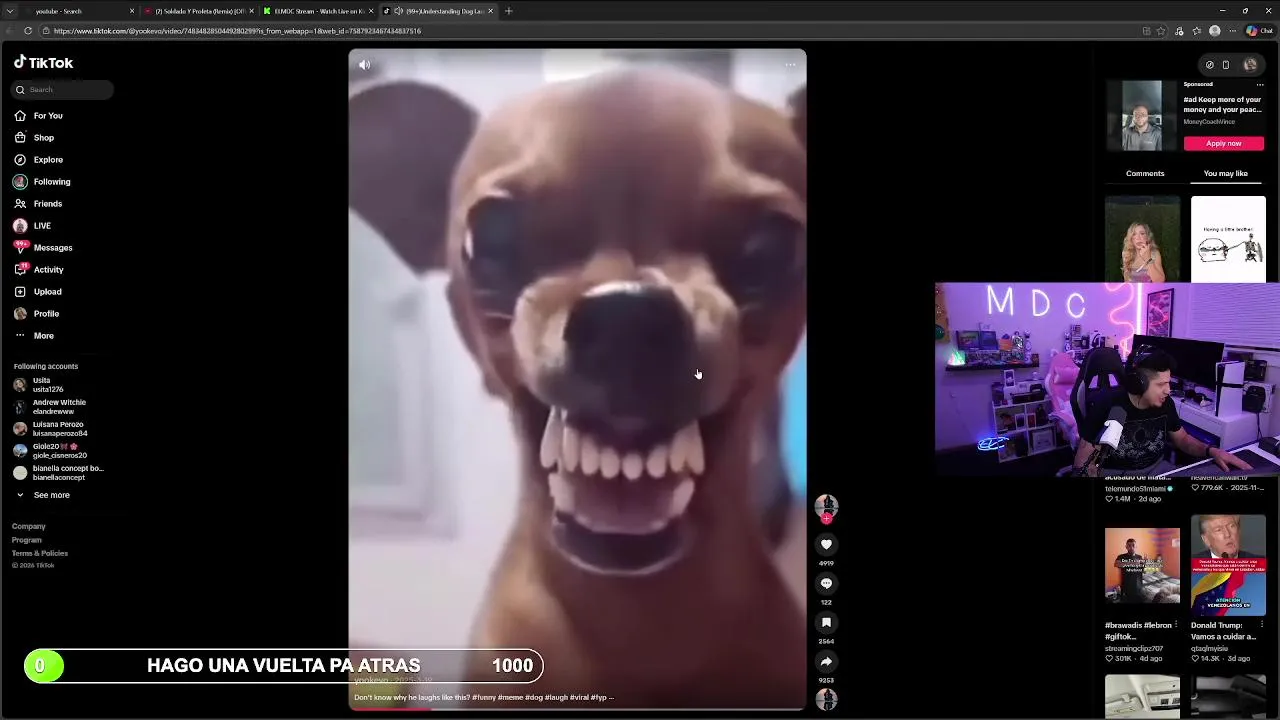Viewport: 1280px width, 720px height.
Task: Open the browser profile avatar
Action: 1215,31
